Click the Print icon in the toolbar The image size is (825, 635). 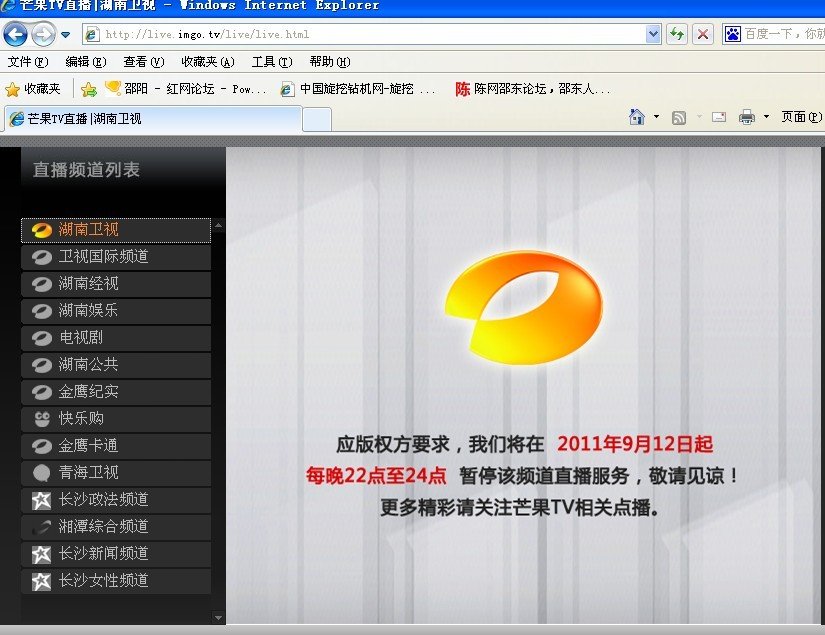(747, 117)
